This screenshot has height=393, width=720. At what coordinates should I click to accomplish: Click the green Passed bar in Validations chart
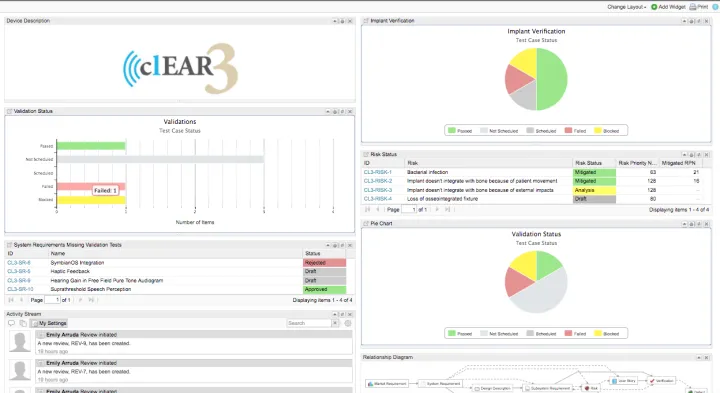point(91,146)
